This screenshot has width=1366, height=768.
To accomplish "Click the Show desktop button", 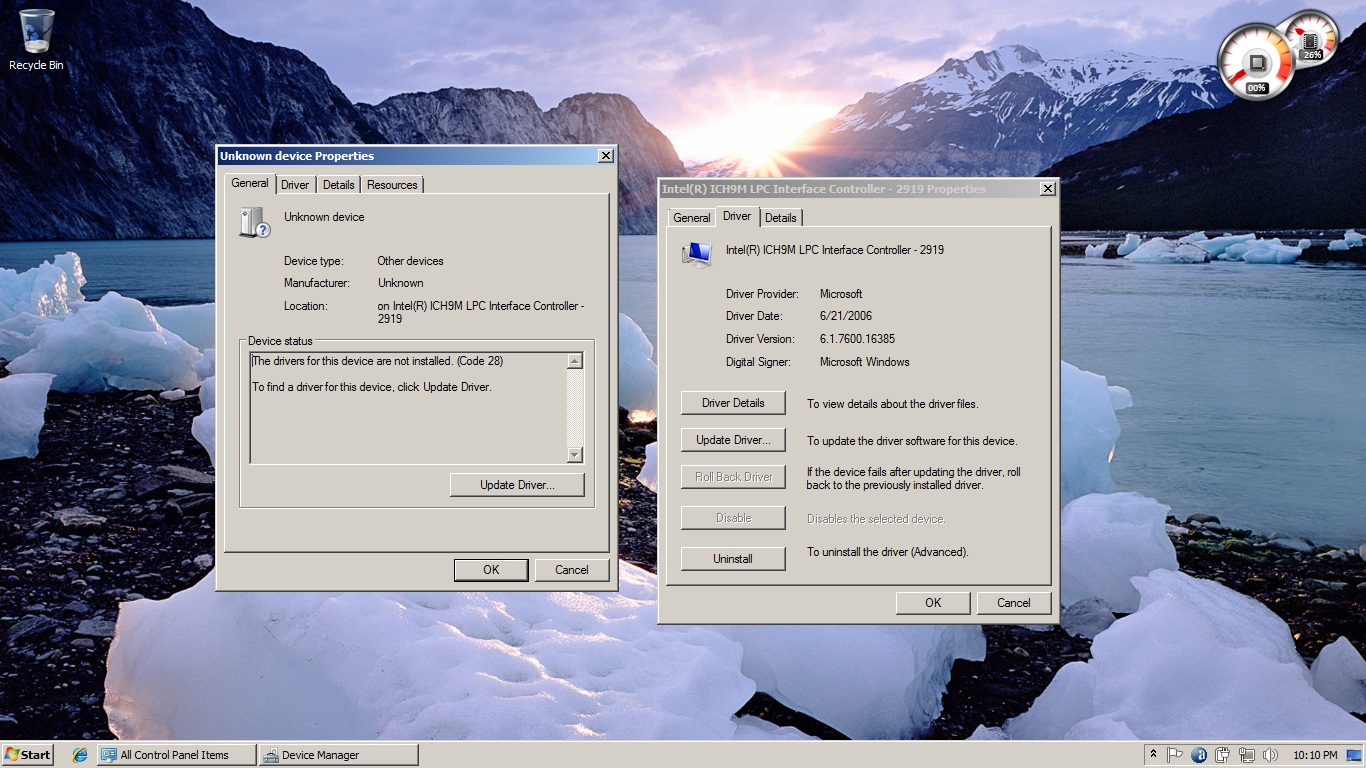I will [1355, 755].
